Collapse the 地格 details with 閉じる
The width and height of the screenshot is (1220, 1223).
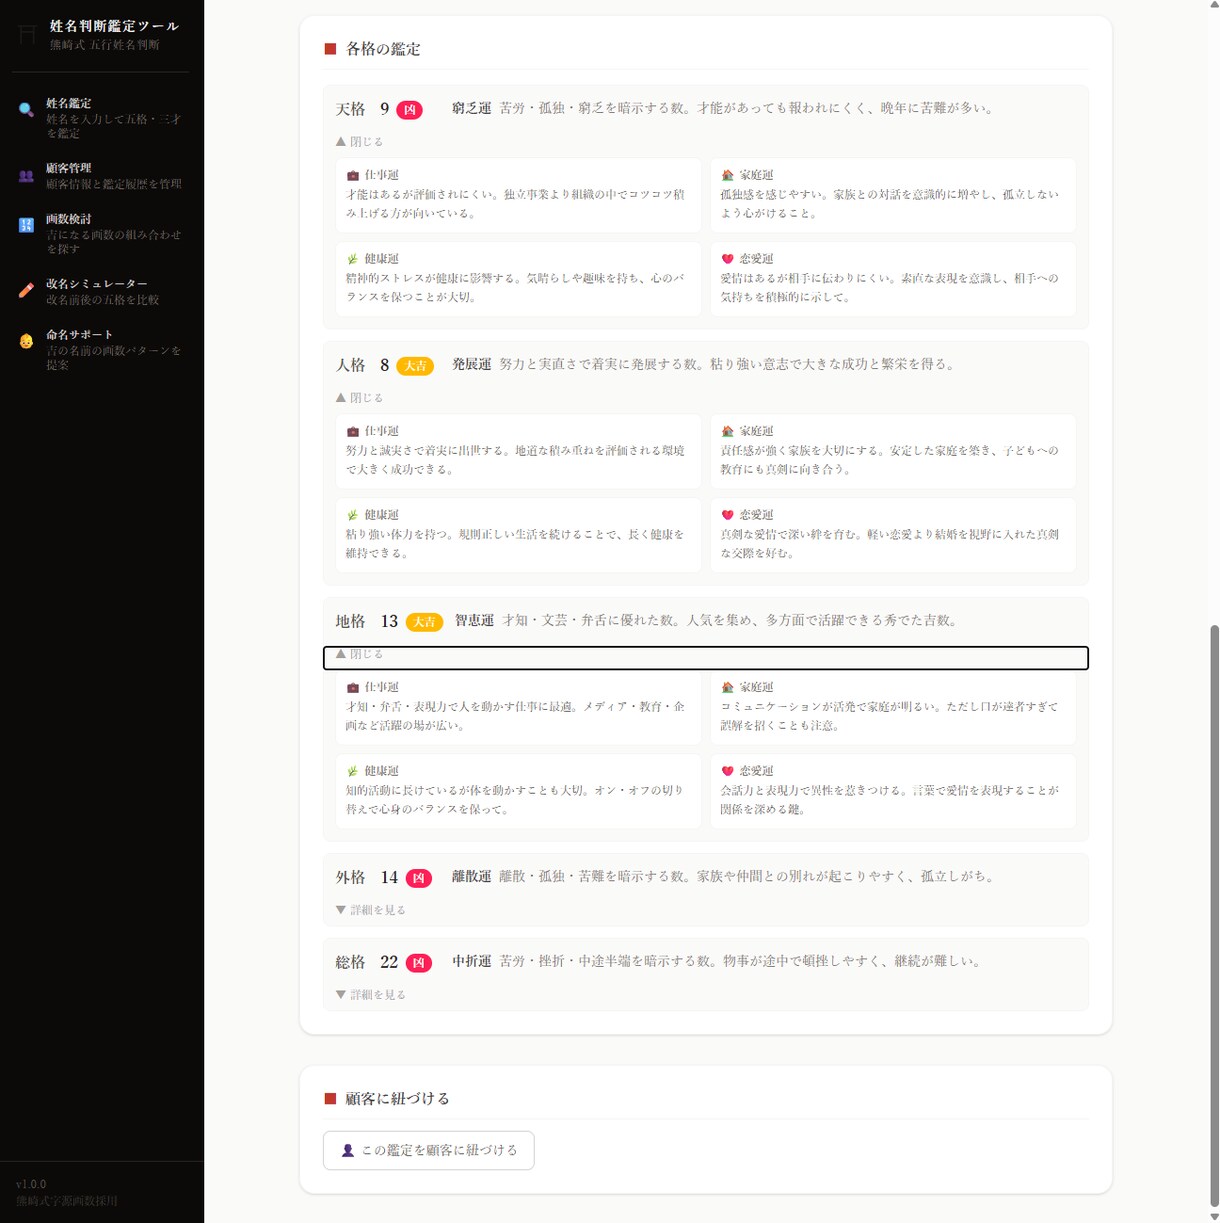click(706, 657)
